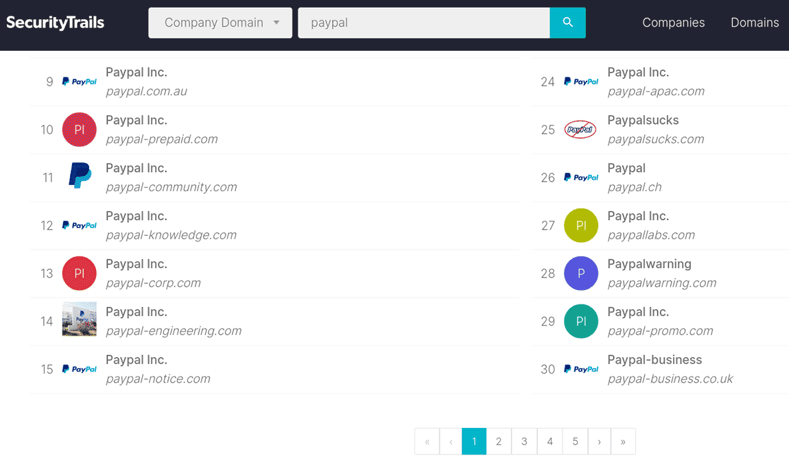Screen dimensions: 789x469
Task: Click PayPal logo for paypal-apac.com
Action: (581, 82)
